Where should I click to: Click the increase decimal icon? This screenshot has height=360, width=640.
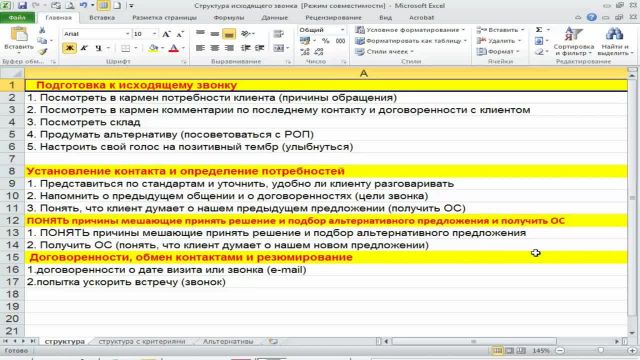(x=304, y=52)
